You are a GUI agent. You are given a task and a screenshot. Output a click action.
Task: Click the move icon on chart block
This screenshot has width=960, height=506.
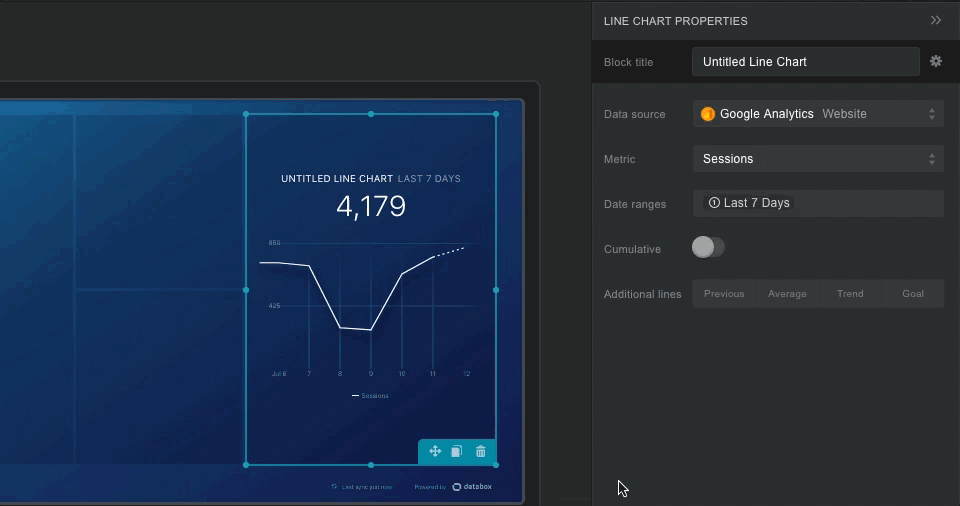pyautogui.click(x=435, y=451)
